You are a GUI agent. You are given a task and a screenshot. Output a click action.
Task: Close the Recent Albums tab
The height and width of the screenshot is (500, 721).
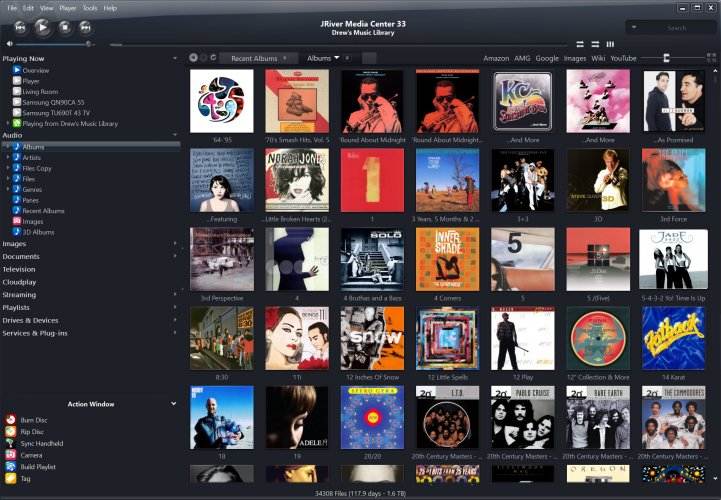coord(285,58)
